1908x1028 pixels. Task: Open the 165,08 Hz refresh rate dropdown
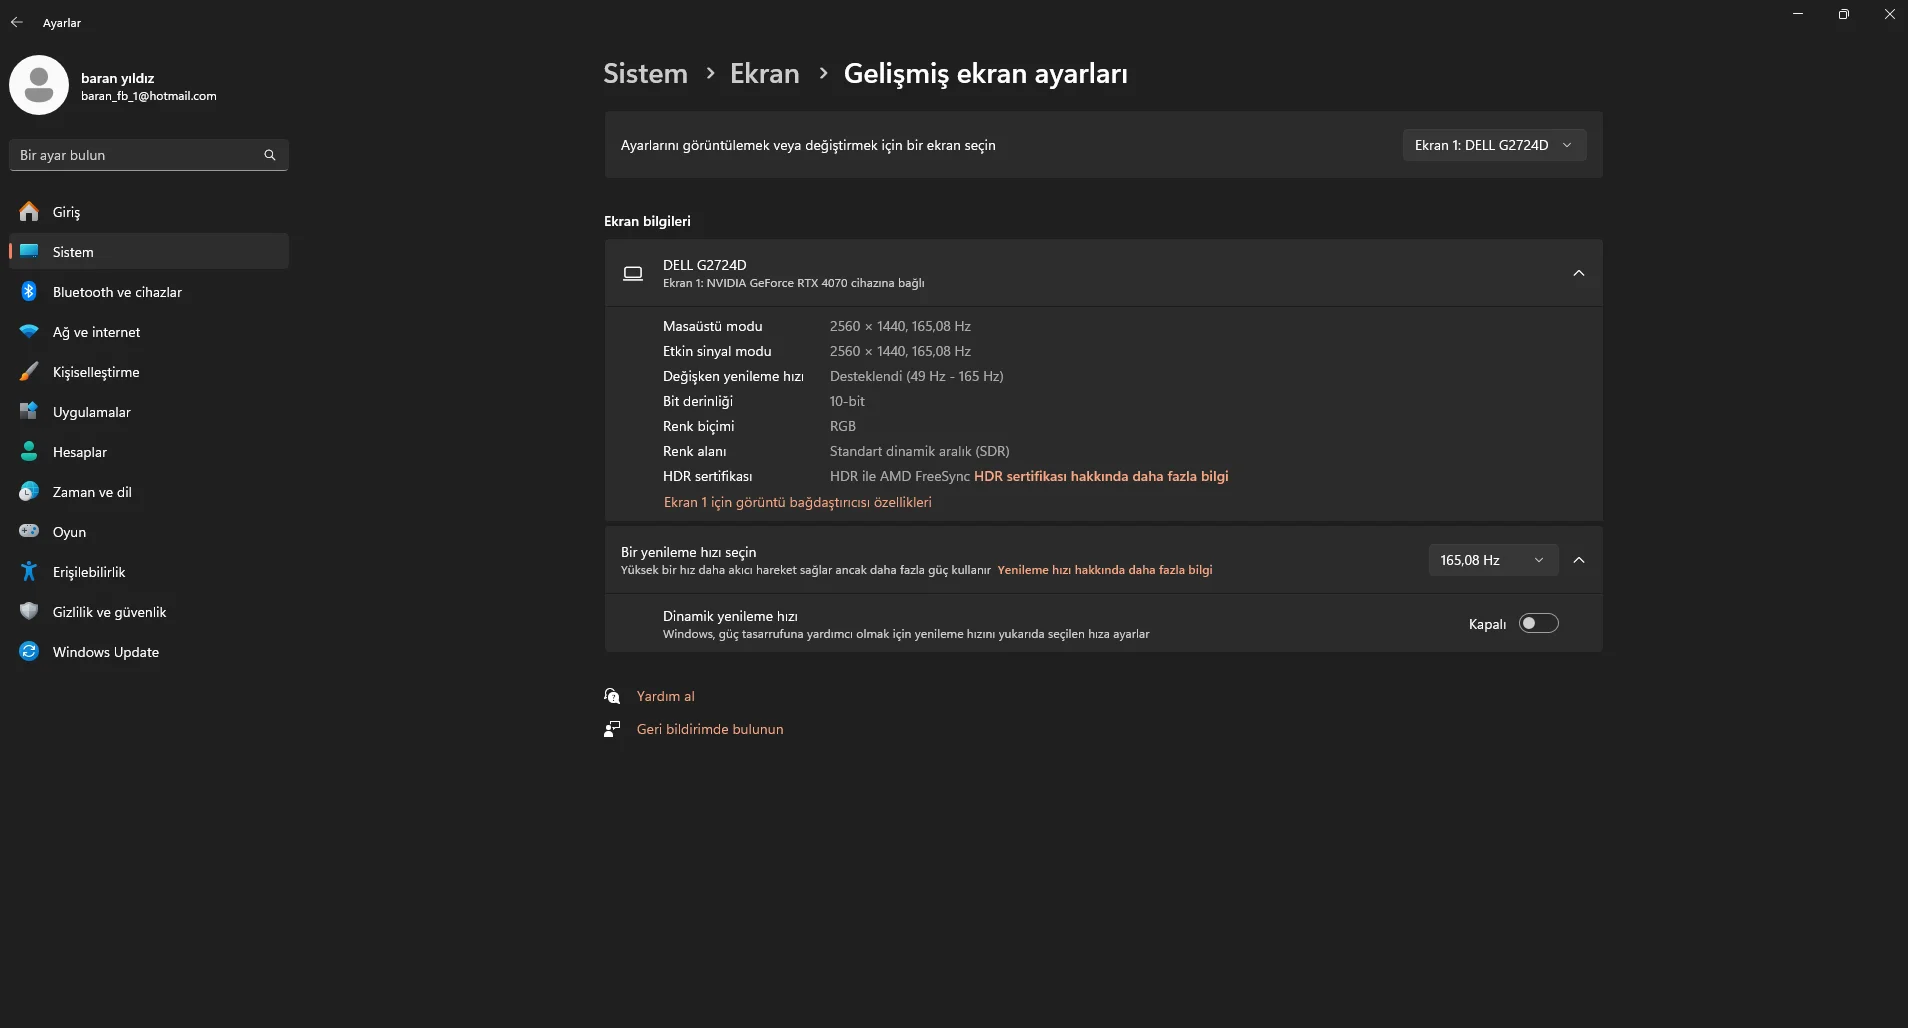pyautogui.click(x=1493, y=560)
